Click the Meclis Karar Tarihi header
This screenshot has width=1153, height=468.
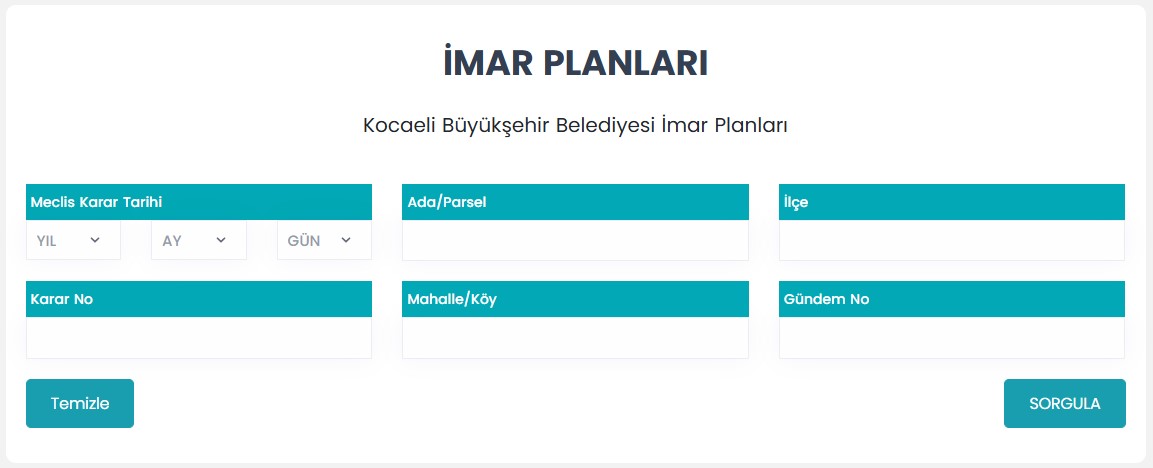(x=97, y=202)
